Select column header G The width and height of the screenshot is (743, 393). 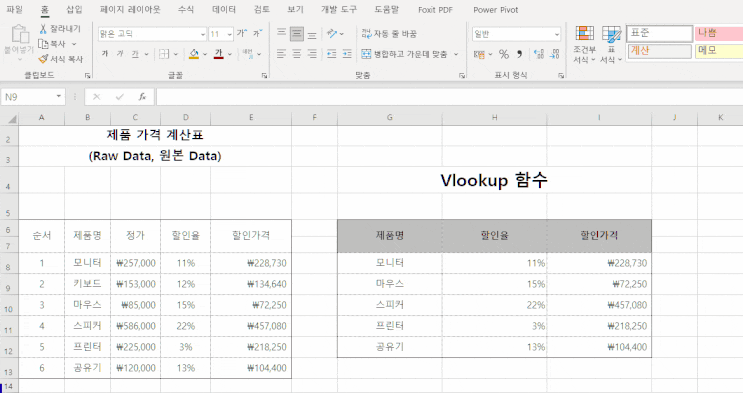click(x=390, y=118)
